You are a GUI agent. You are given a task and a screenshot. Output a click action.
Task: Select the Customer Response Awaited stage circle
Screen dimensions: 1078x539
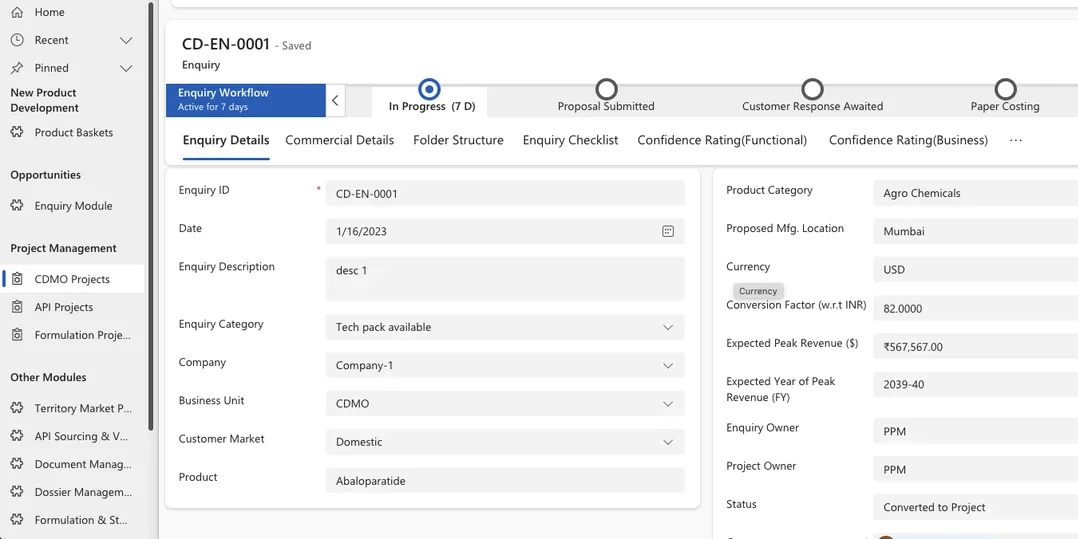click(x=812, y=89)
